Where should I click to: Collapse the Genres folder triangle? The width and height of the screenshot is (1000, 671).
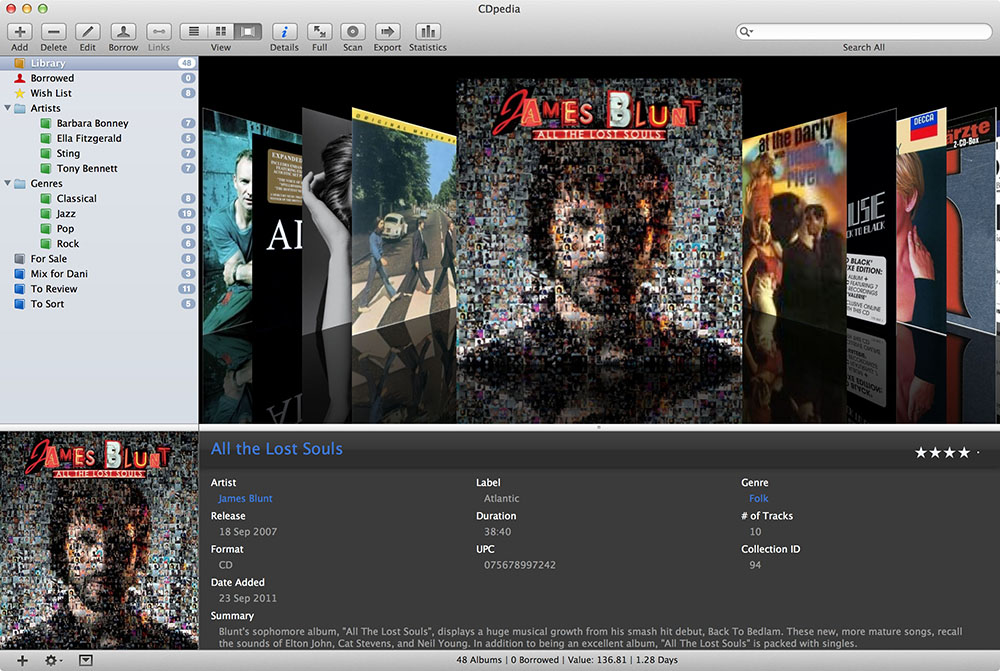click(x=8, y=183)
